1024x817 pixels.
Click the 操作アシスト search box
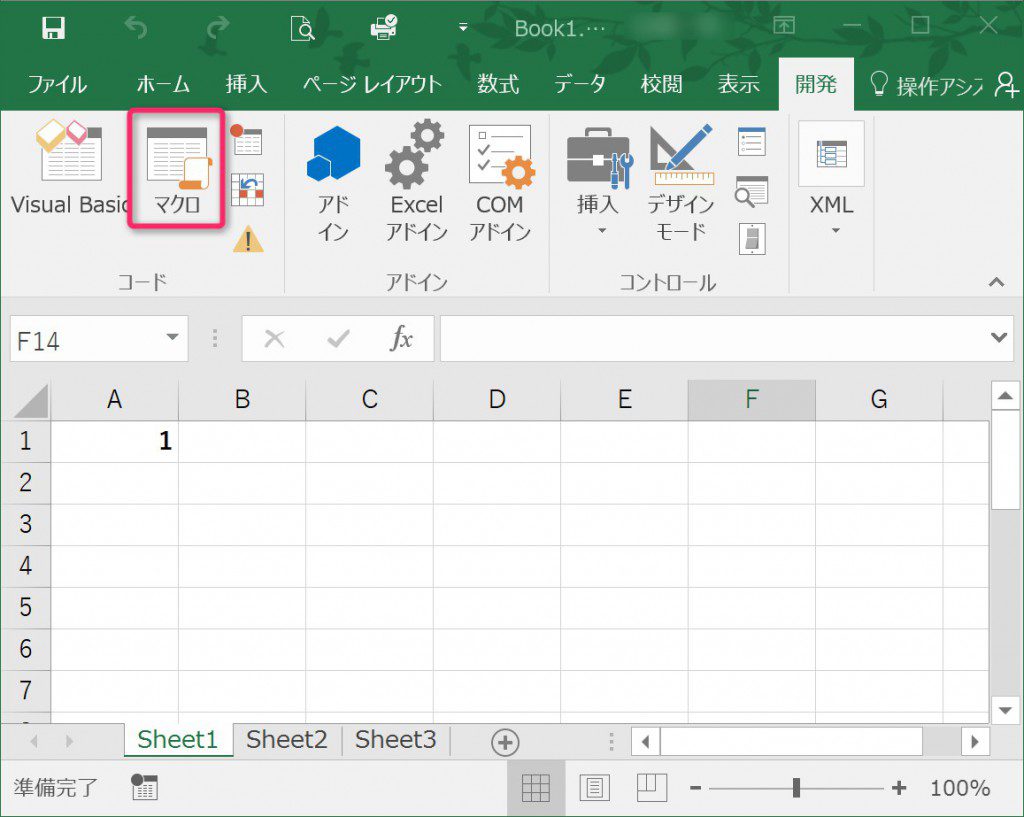[x=925, y=85]
